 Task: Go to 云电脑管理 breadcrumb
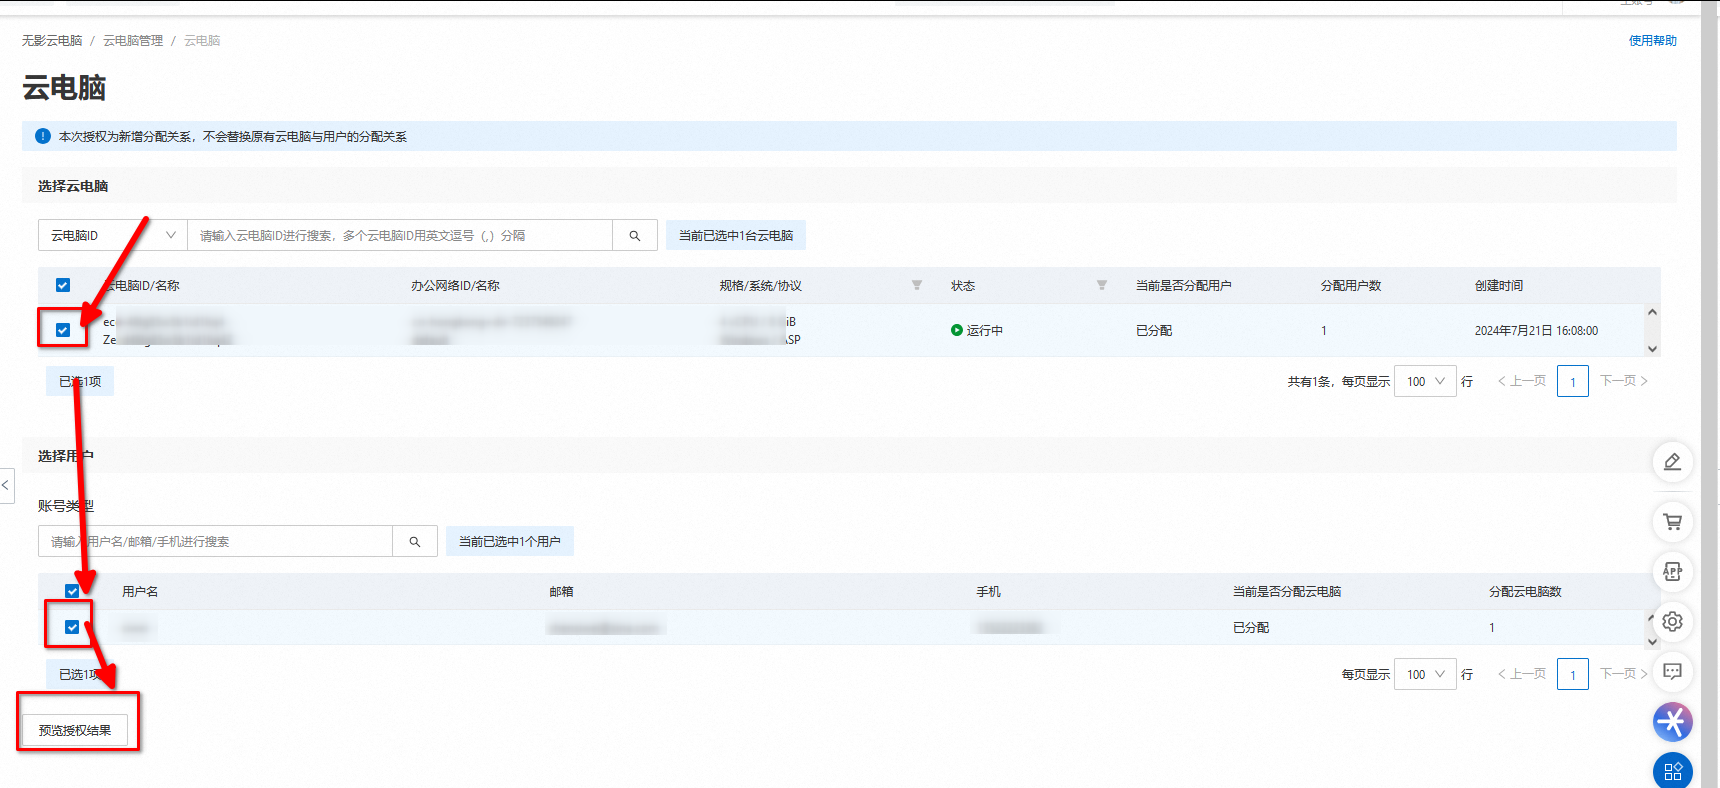(x=133, y=41)
